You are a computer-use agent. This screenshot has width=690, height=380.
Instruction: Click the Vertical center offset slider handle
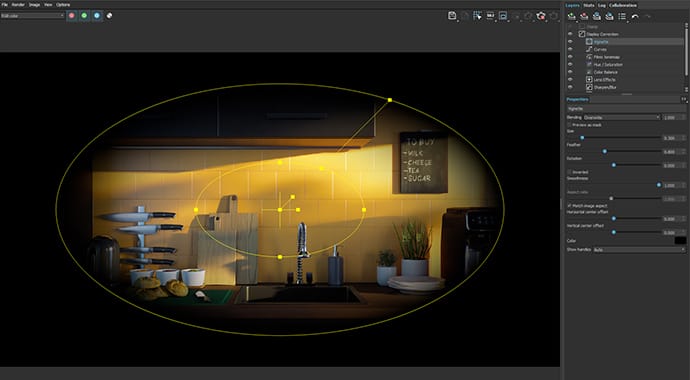[x=613, y=232]
